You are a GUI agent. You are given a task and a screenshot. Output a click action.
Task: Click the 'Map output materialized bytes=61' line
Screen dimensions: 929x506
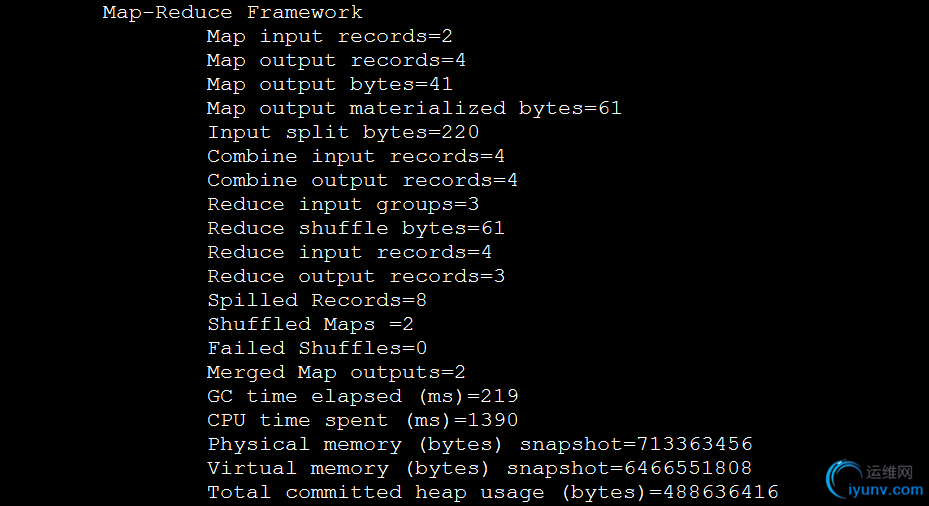[414, 108]
